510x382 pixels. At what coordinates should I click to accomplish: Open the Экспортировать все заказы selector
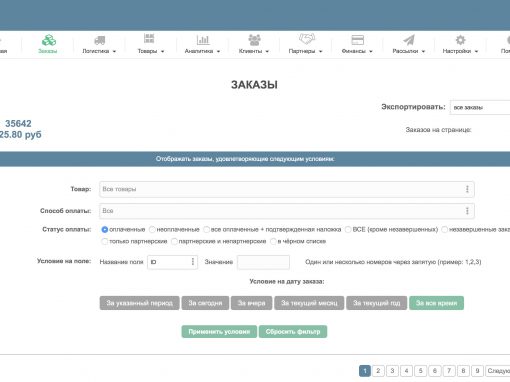point(480,107)
